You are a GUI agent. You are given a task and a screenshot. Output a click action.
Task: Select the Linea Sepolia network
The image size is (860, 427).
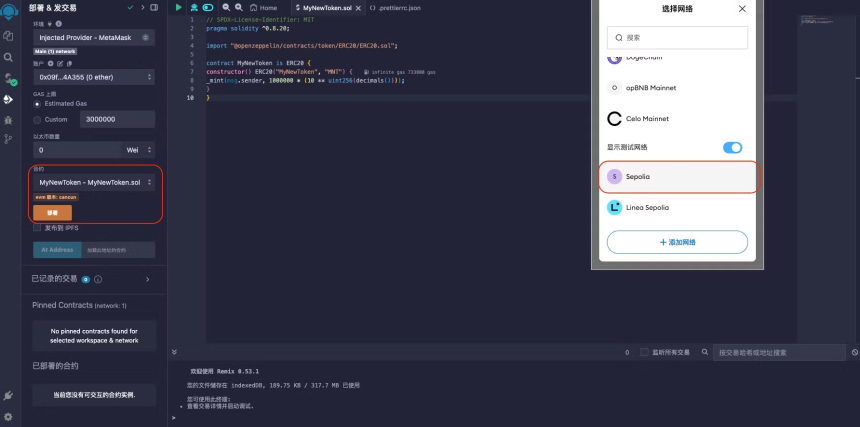(x=677, y=207)
